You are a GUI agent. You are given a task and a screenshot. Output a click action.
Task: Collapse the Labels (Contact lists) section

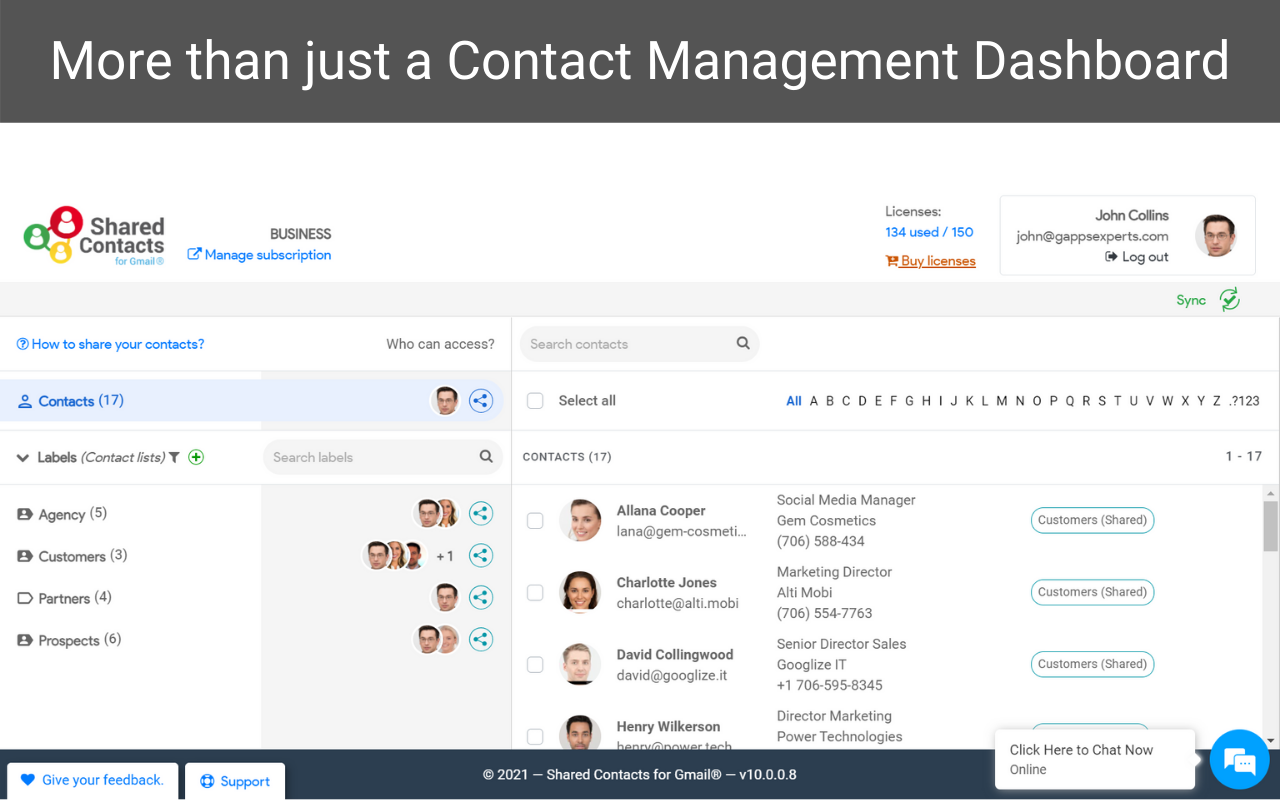23,457
